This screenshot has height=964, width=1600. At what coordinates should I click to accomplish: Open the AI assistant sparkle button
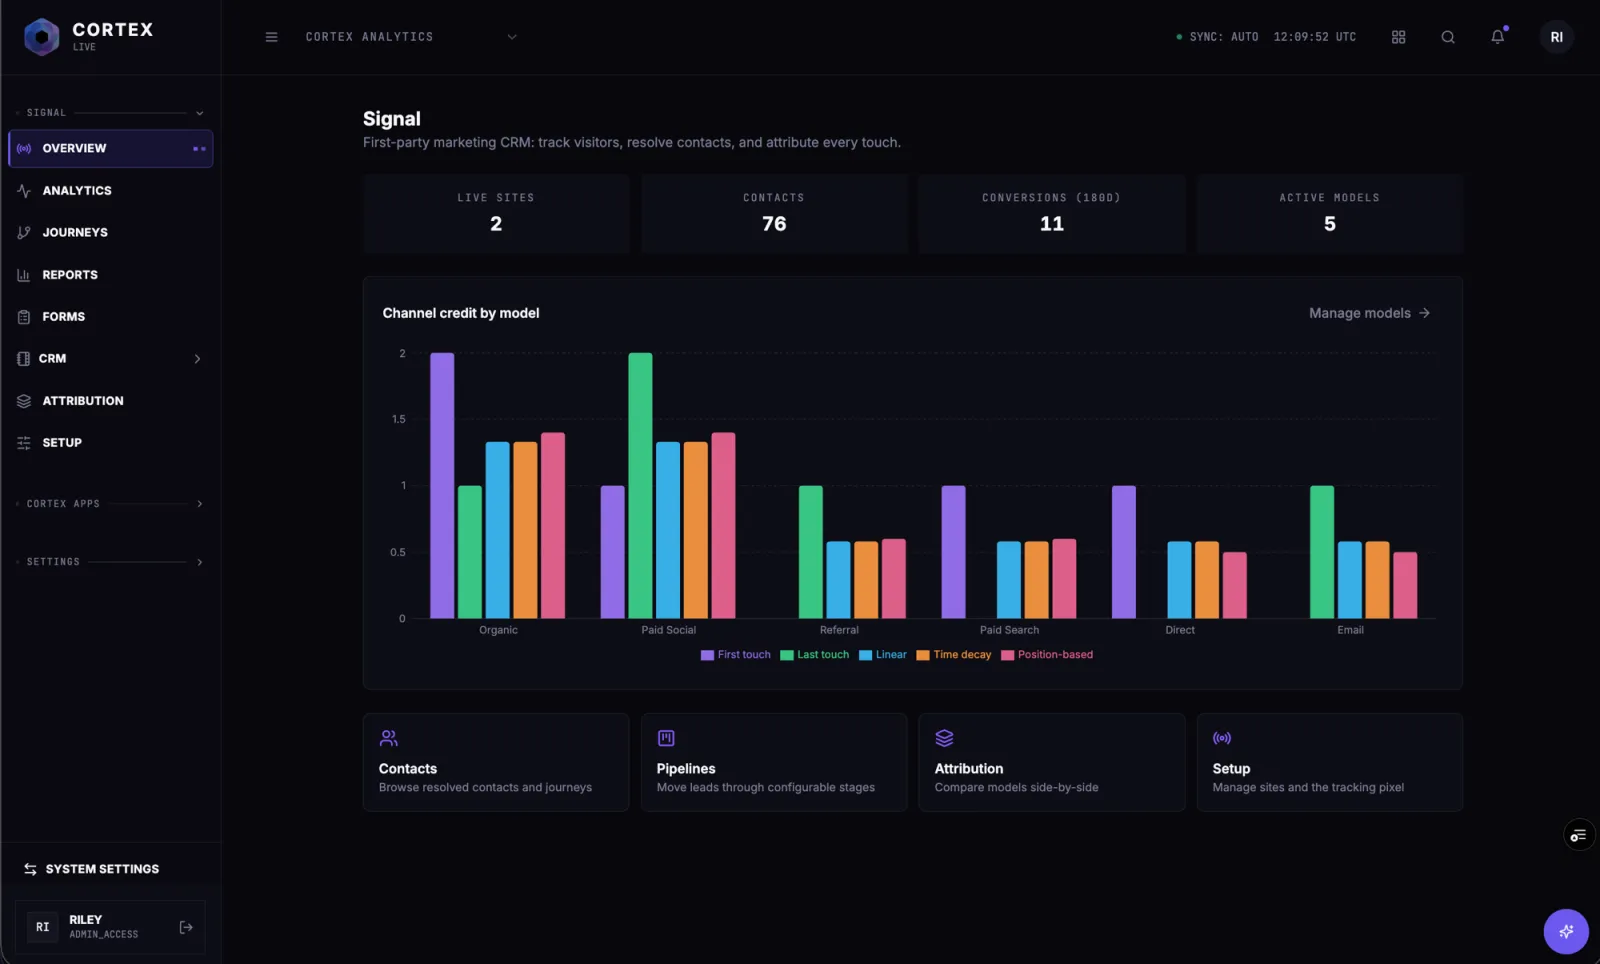coord(1566,931)
